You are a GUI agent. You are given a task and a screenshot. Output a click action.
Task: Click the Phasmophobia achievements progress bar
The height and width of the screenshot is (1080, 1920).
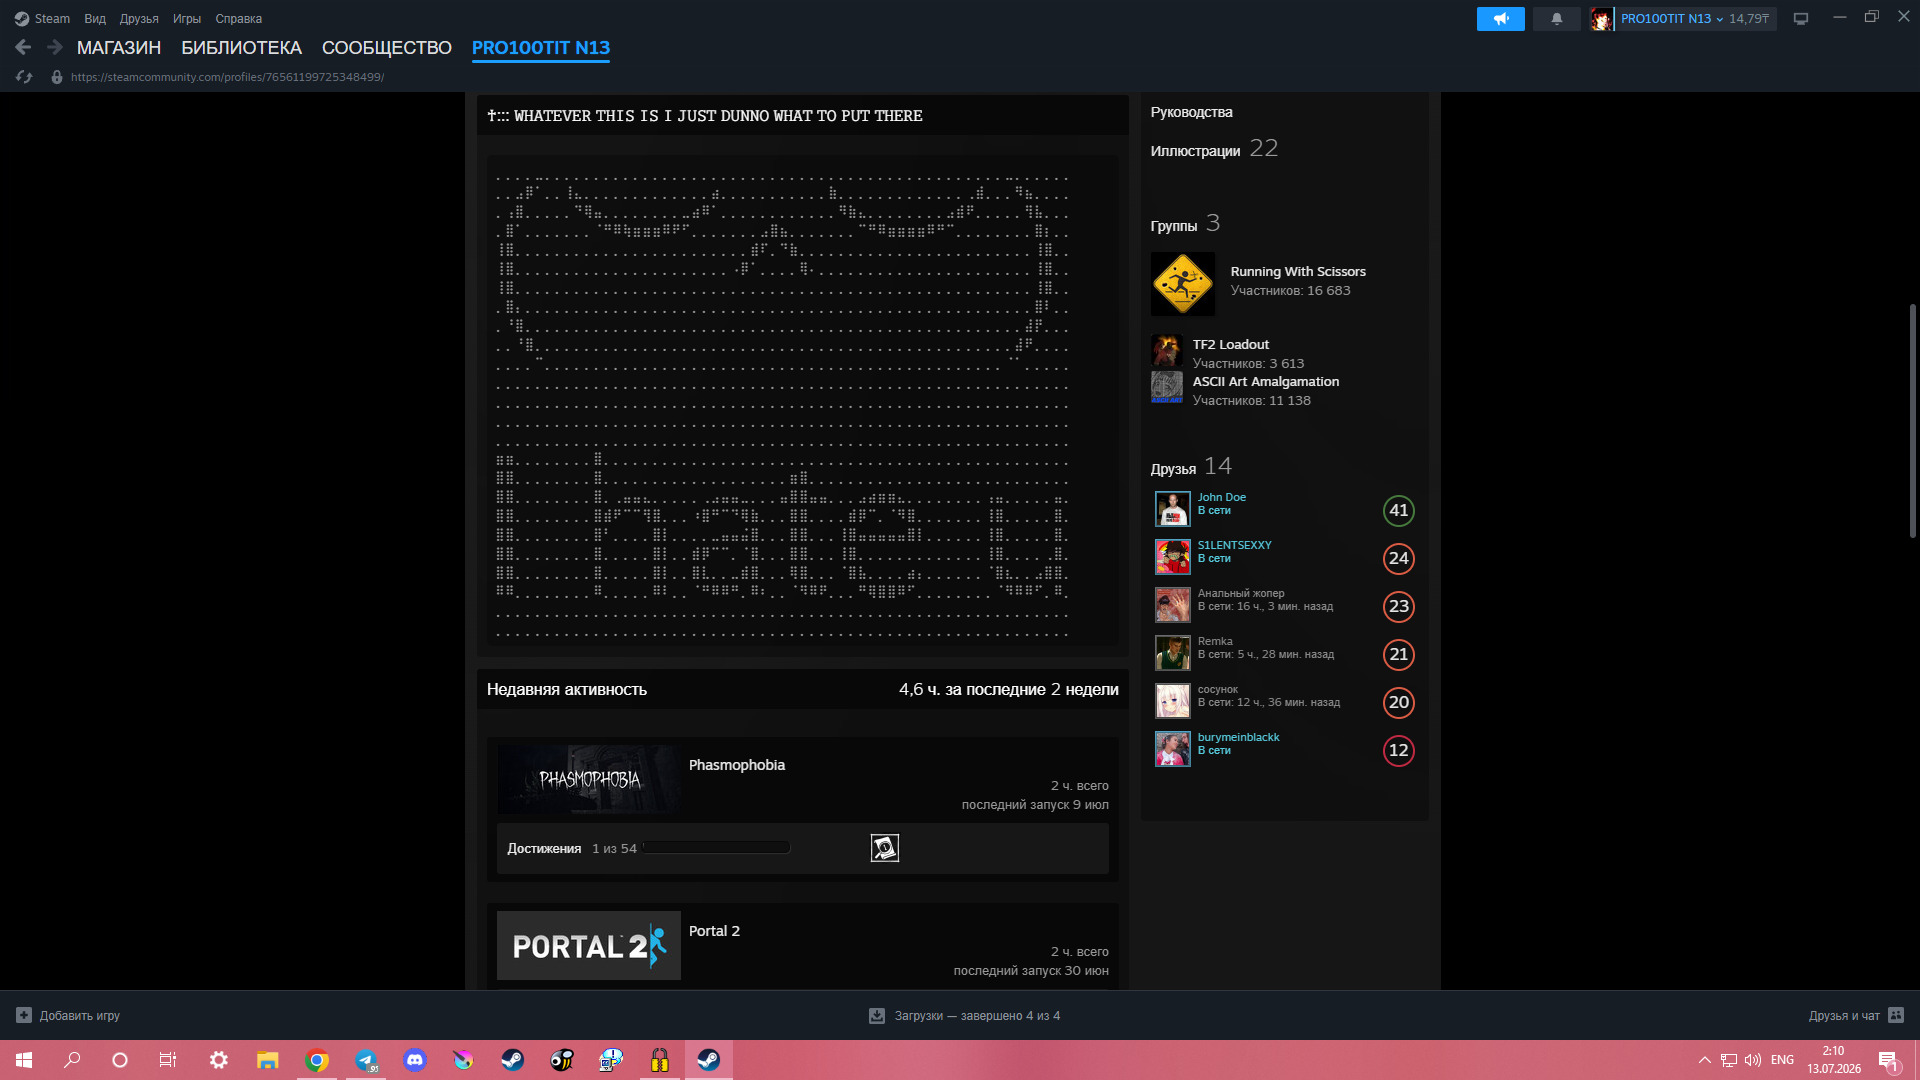click(716, 848)
